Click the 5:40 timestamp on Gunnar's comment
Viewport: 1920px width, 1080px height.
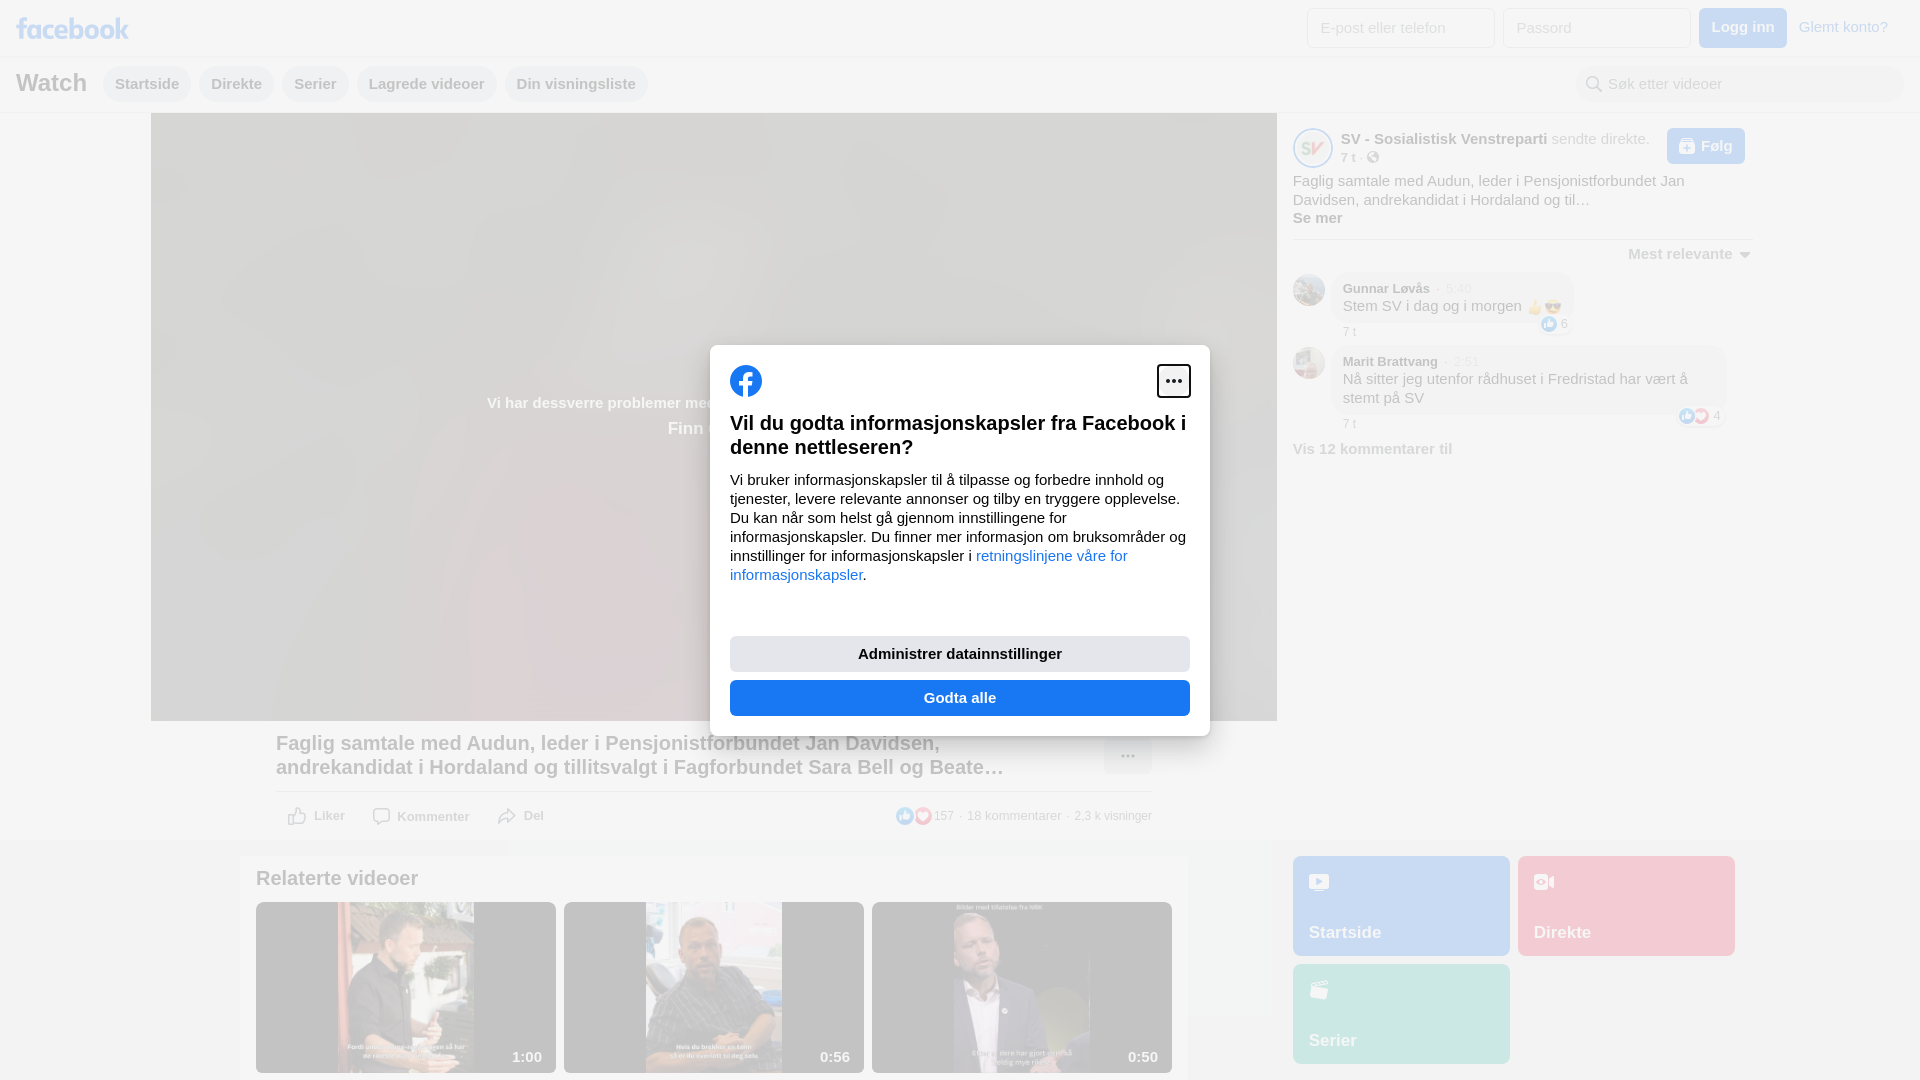(1458, 289)
